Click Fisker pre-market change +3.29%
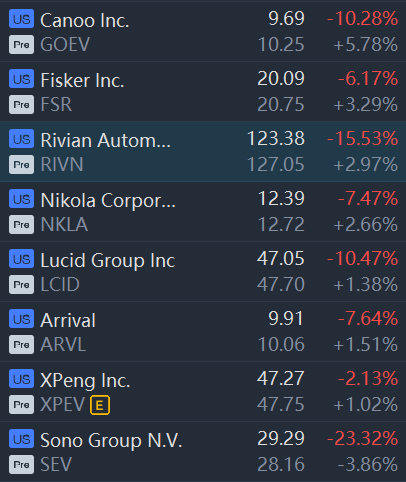Viewport: 406px width, 482px height. point(366,104)
